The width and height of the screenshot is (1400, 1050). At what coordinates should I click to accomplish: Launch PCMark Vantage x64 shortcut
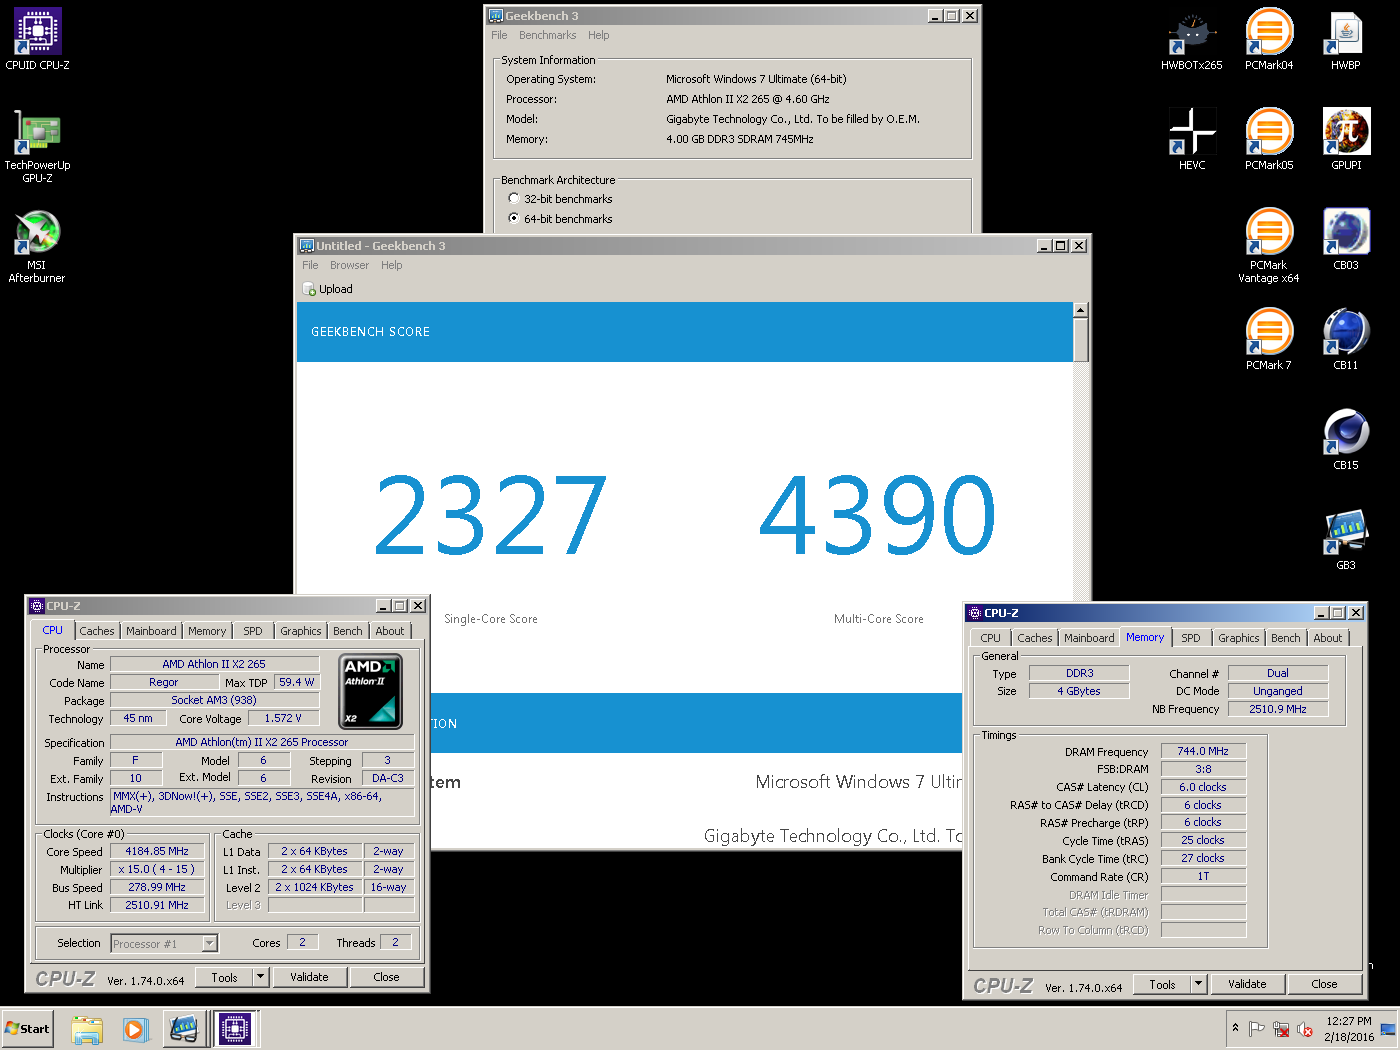(x=1269, y=245)
